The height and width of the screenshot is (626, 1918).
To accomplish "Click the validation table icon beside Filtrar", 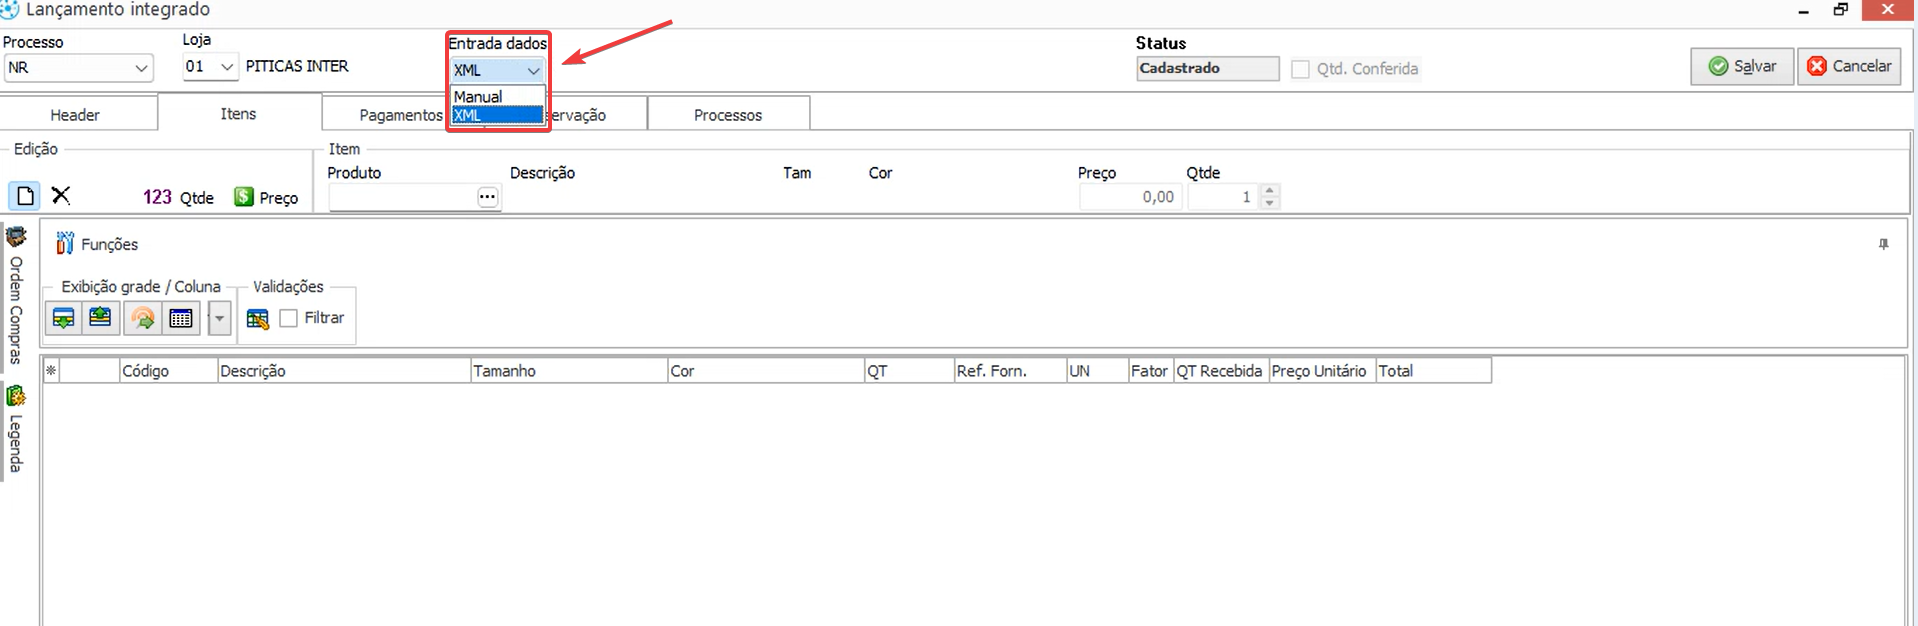I will pos(257,318).
